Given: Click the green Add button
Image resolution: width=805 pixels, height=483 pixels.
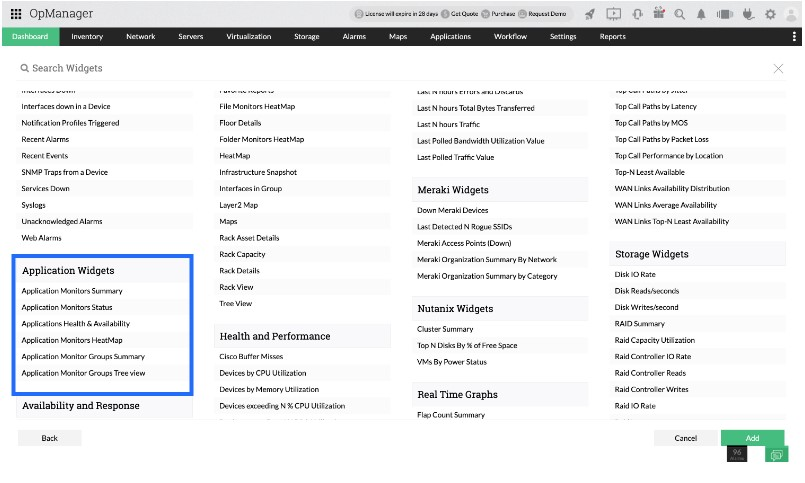Looking at the screenshot, I should [x=752, y=438].
